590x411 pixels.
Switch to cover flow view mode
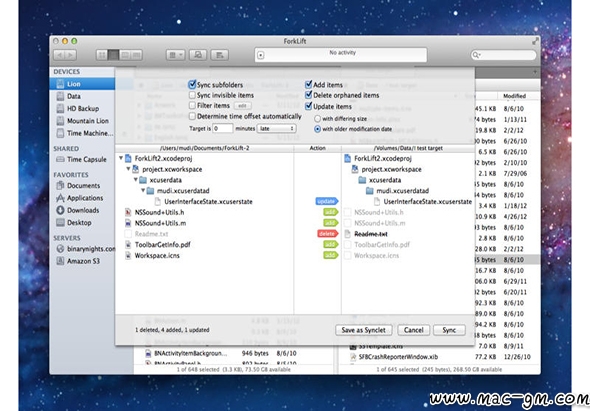tap(137, 55)
